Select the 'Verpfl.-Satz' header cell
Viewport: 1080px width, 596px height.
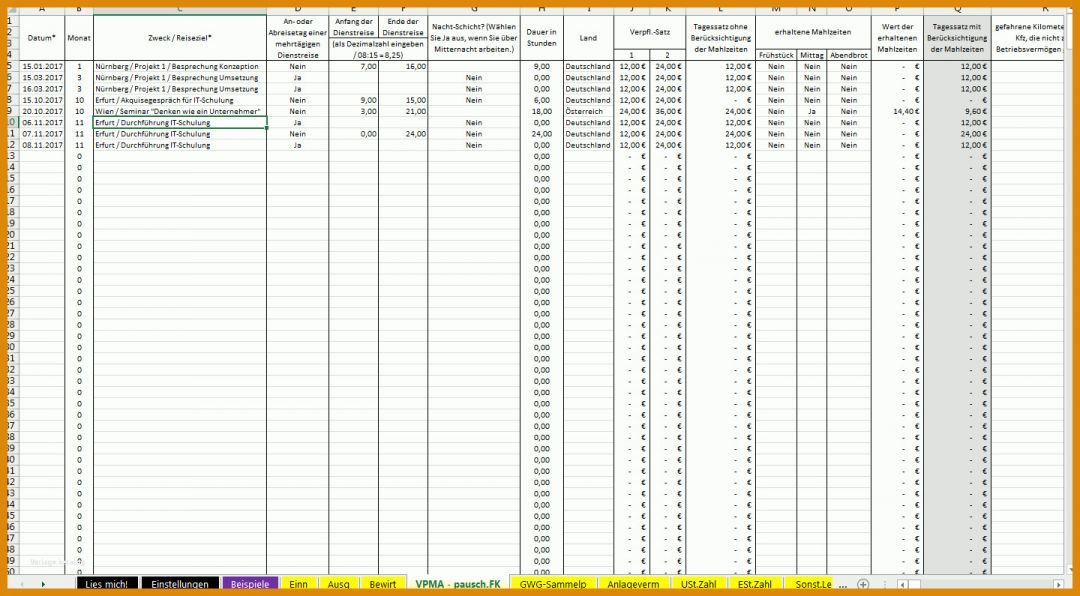[650, 32]
